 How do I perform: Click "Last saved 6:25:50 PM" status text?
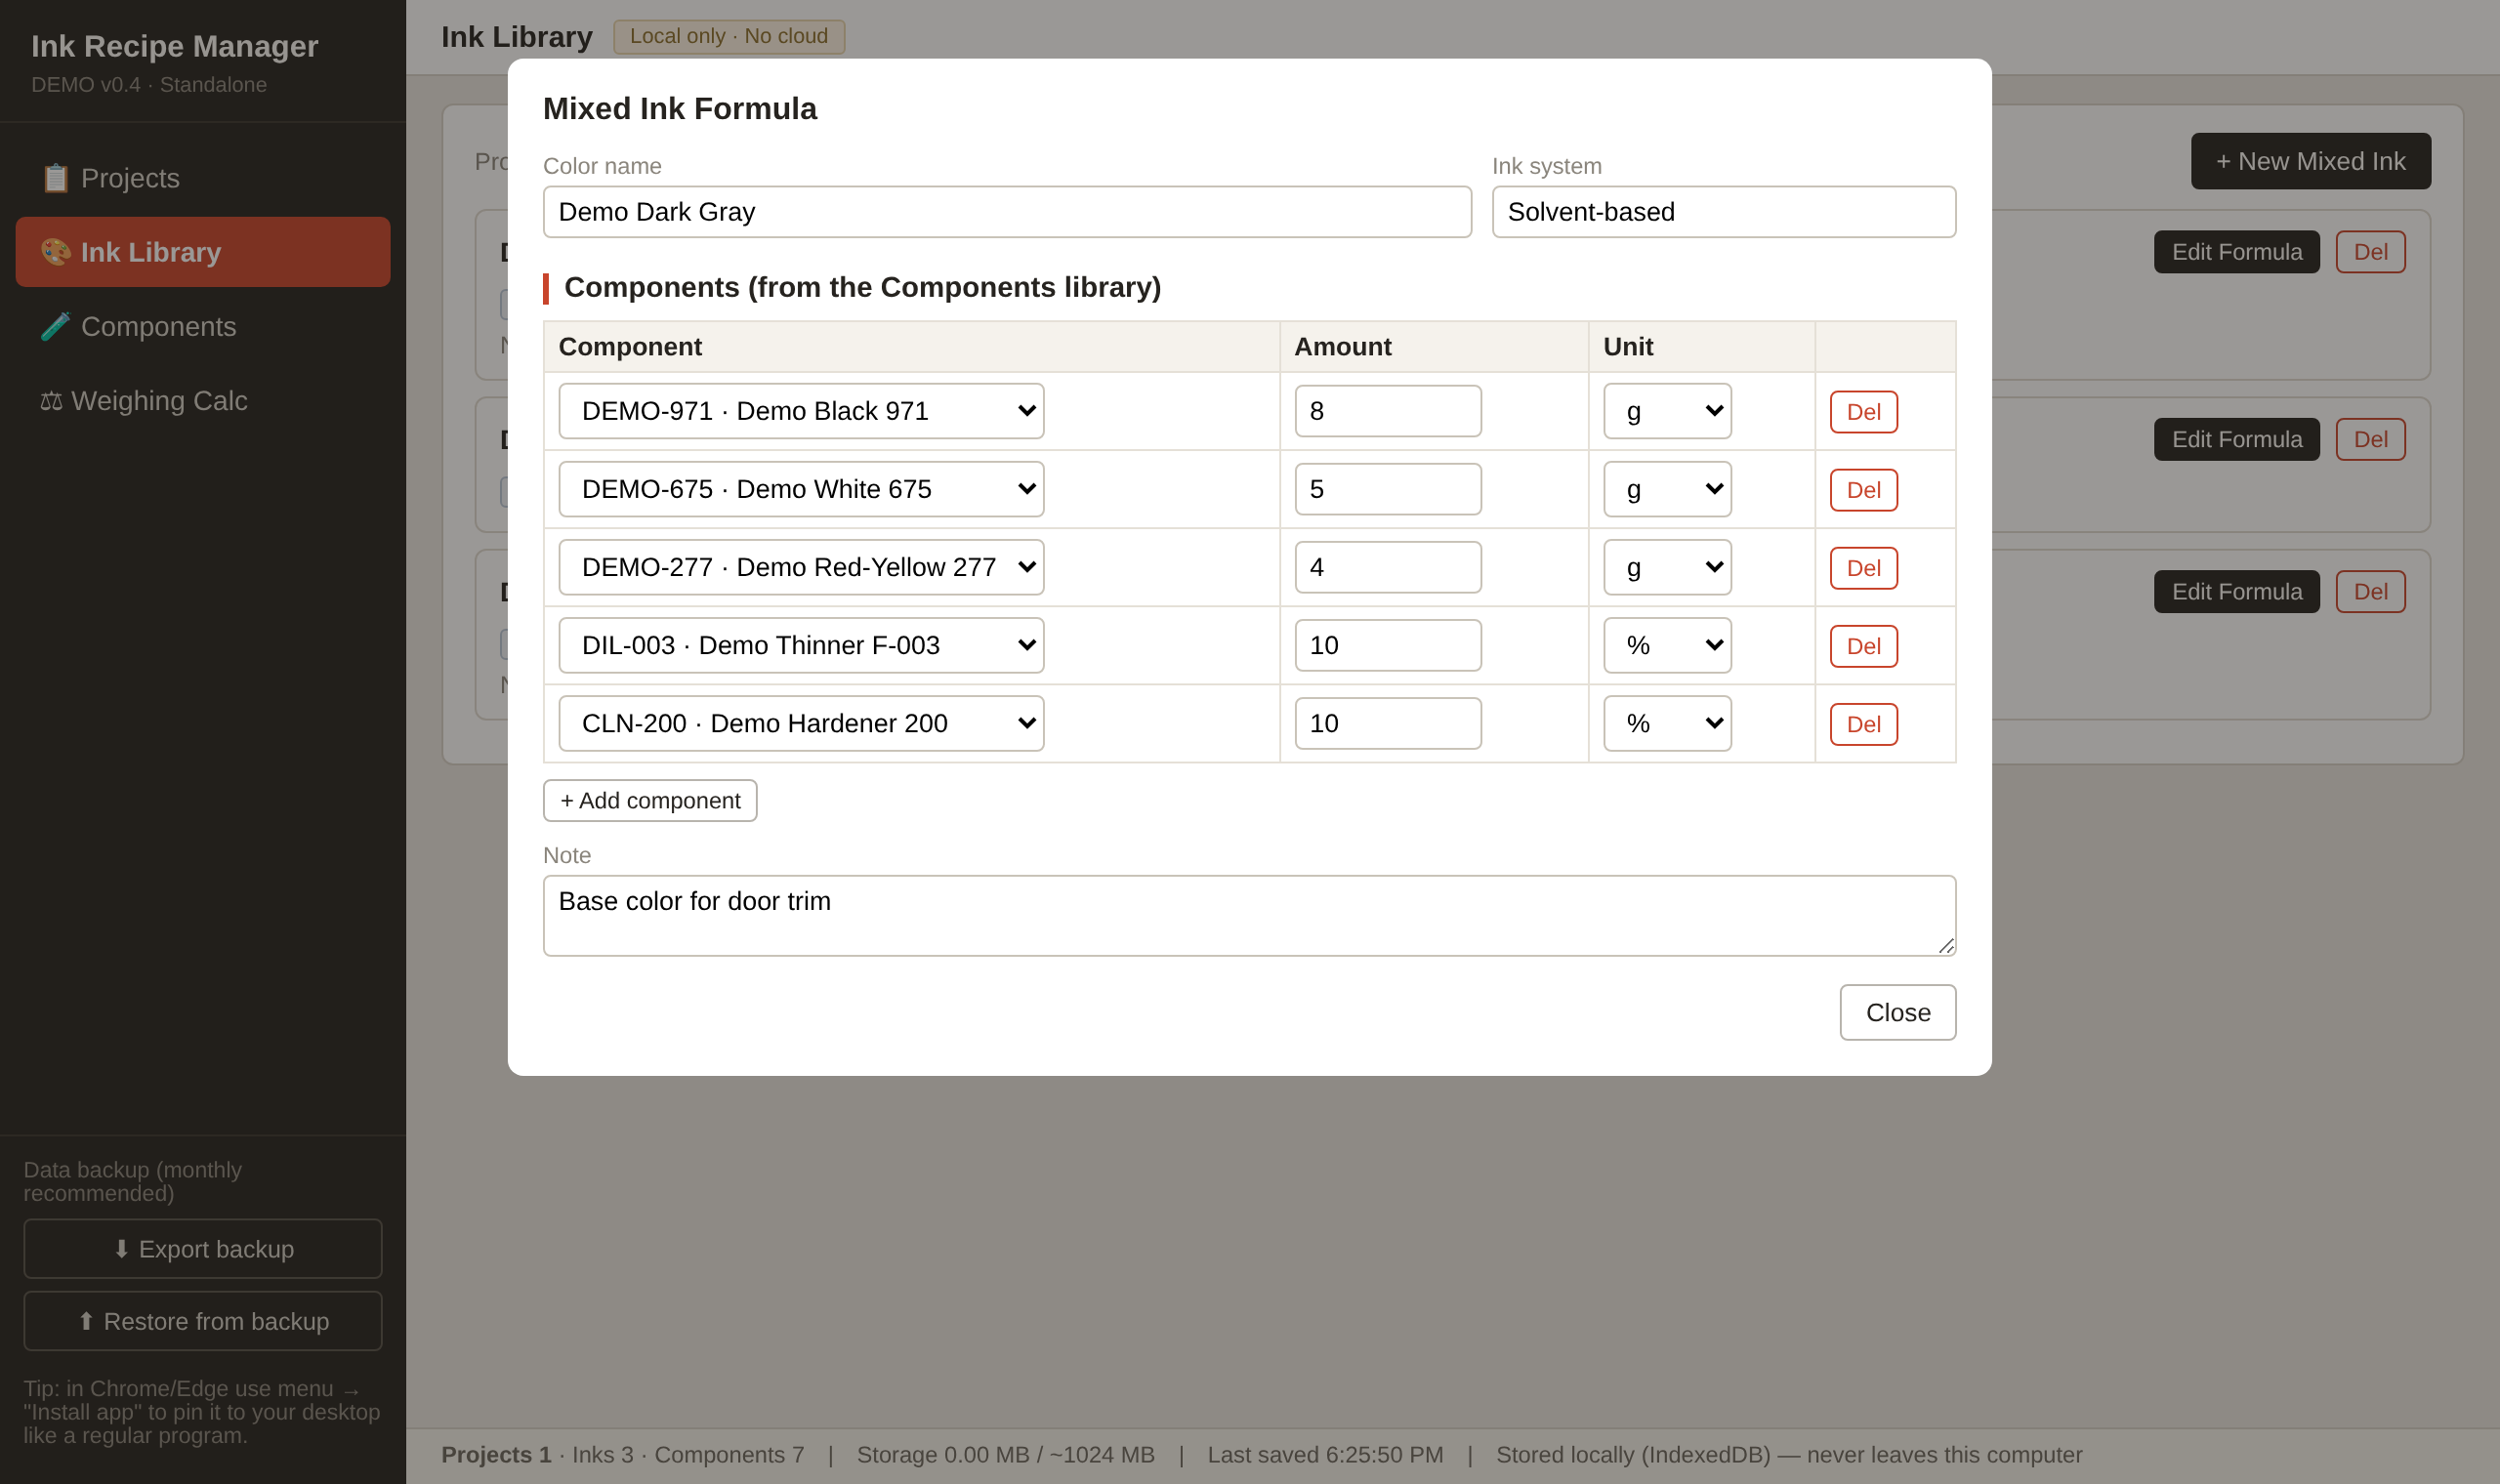point(1325,1455)
